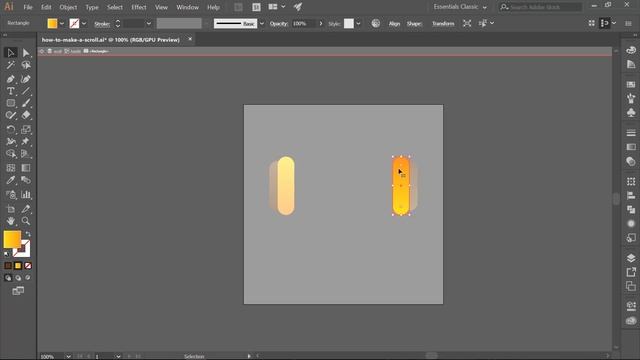Select the Gradient tool

26,168
